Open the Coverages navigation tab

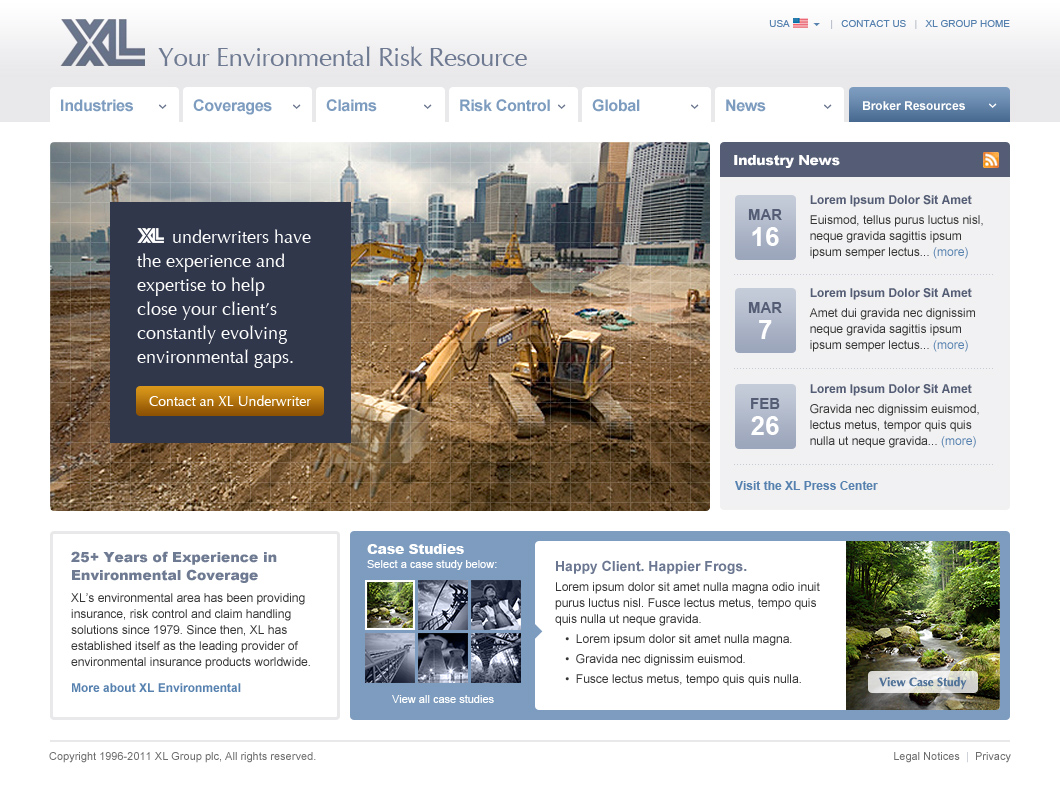tap(247, 105)
